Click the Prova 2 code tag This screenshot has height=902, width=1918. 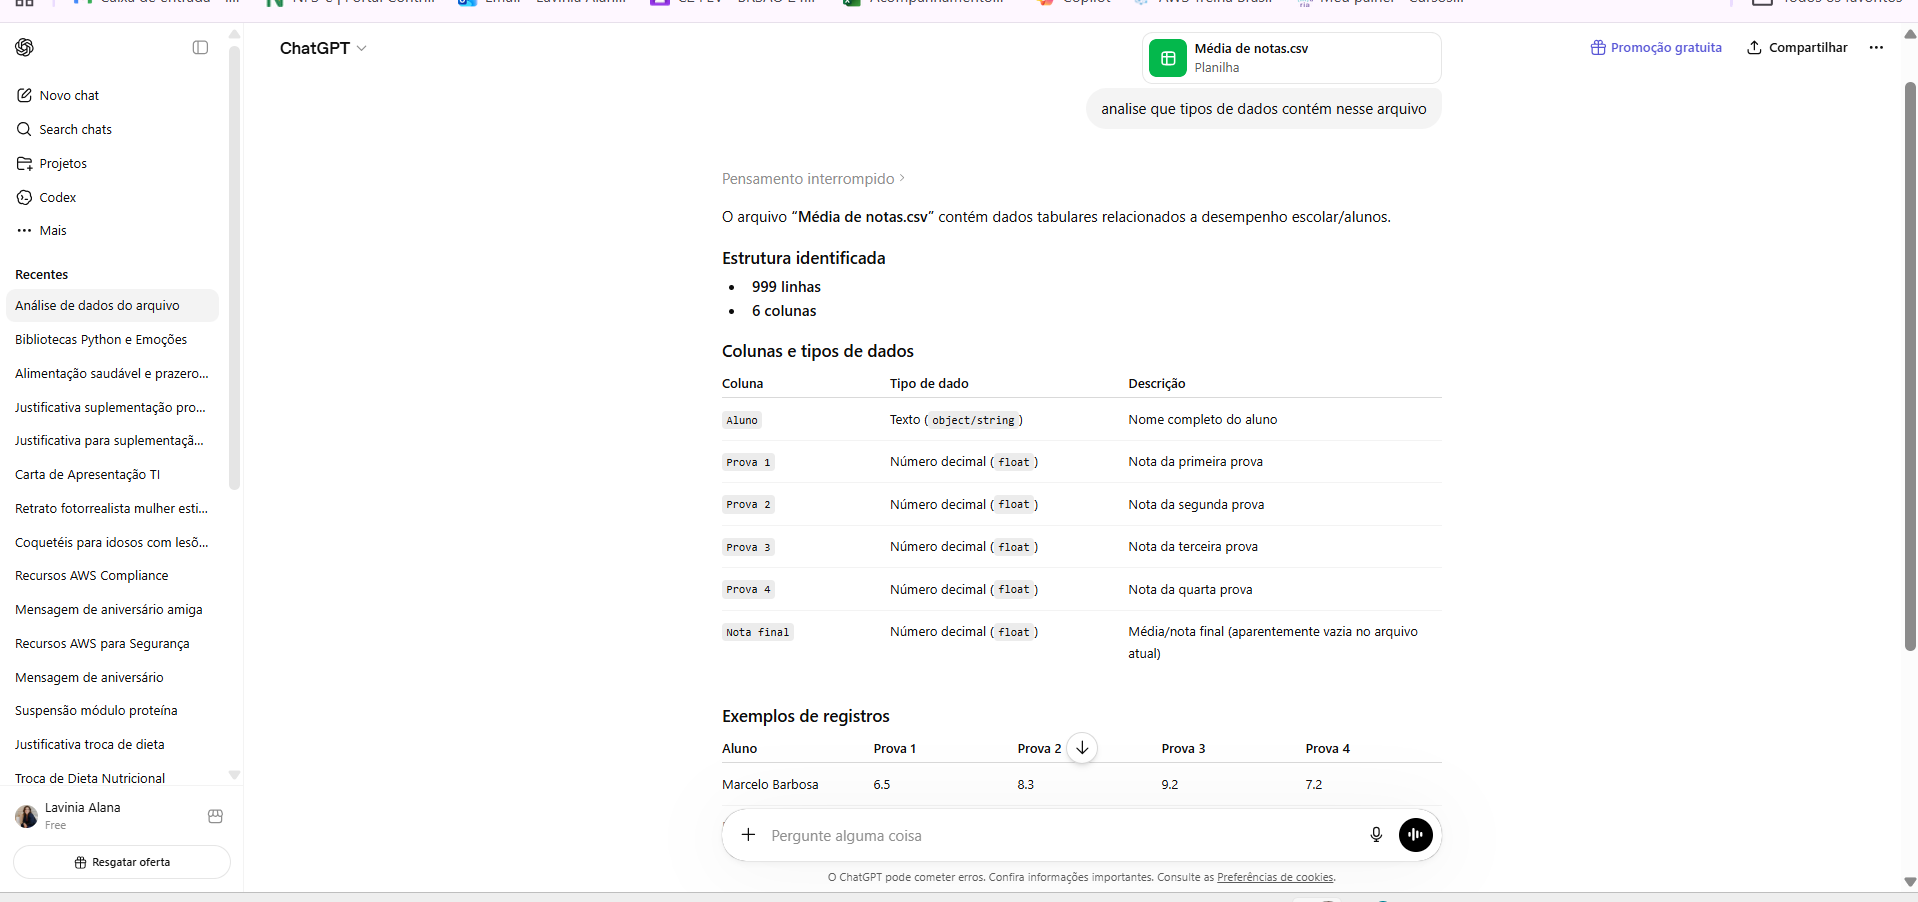click(748, 505)
